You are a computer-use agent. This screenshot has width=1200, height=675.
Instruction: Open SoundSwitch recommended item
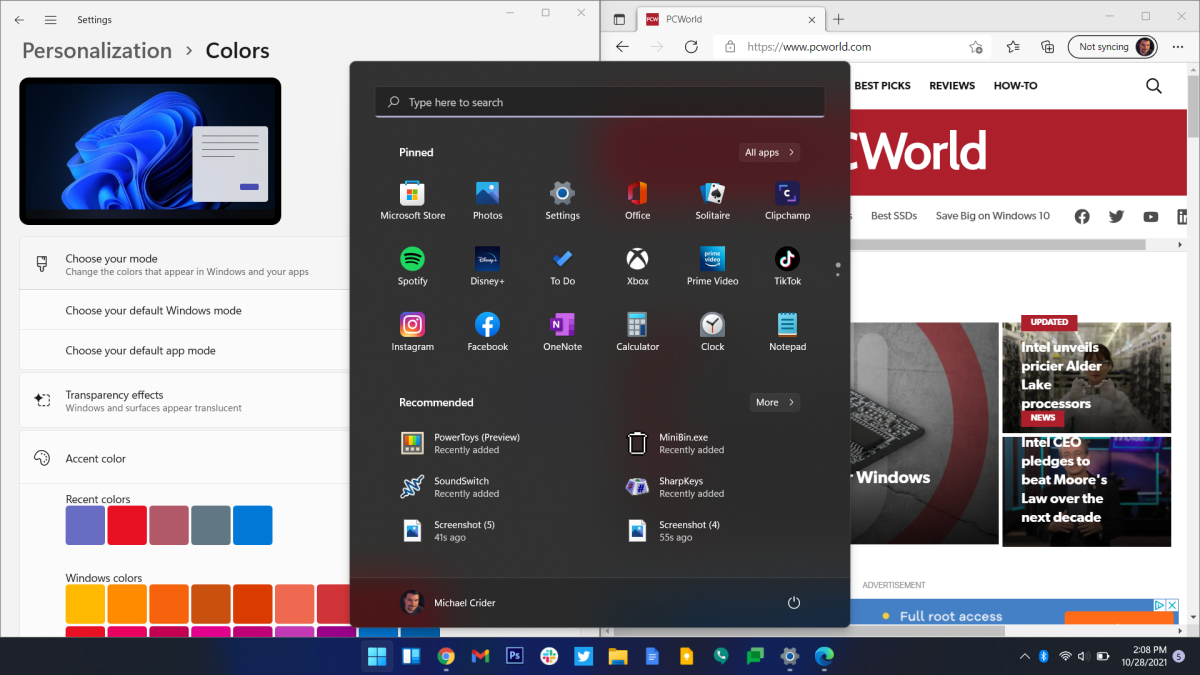pos(450,487)
